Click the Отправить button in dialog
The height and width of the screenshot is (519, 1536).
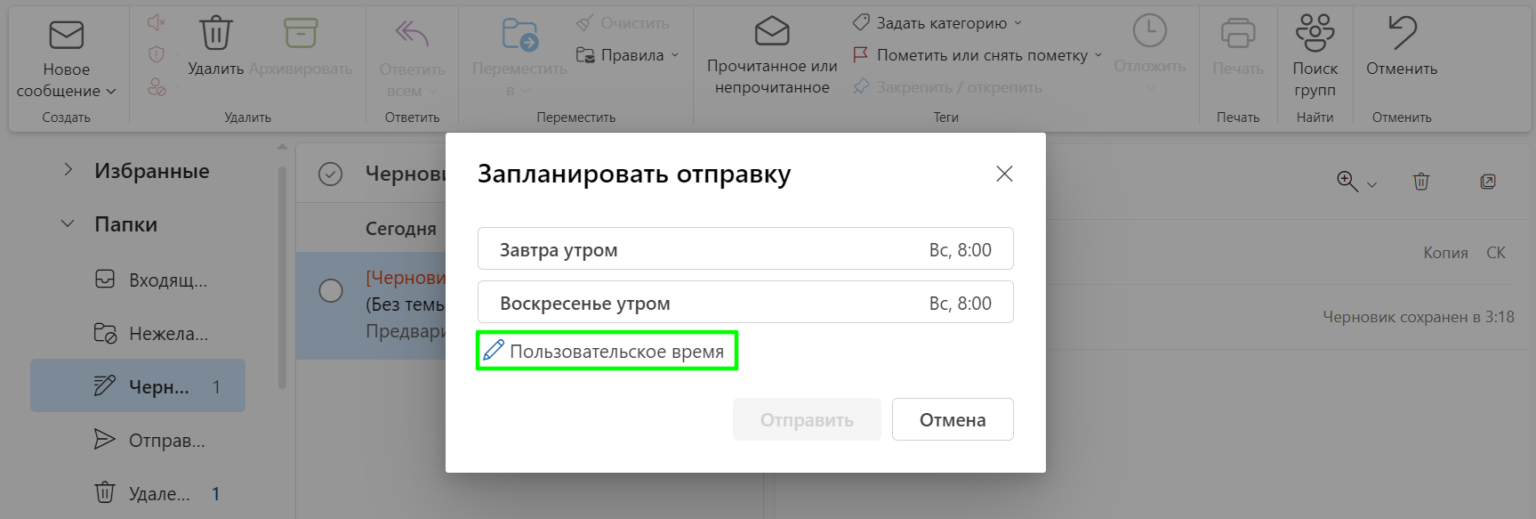(807, 419)
